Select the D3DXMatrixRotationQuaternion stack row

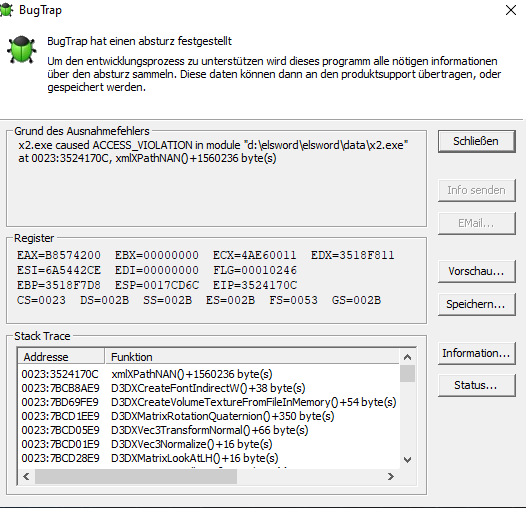pos(209,416)
